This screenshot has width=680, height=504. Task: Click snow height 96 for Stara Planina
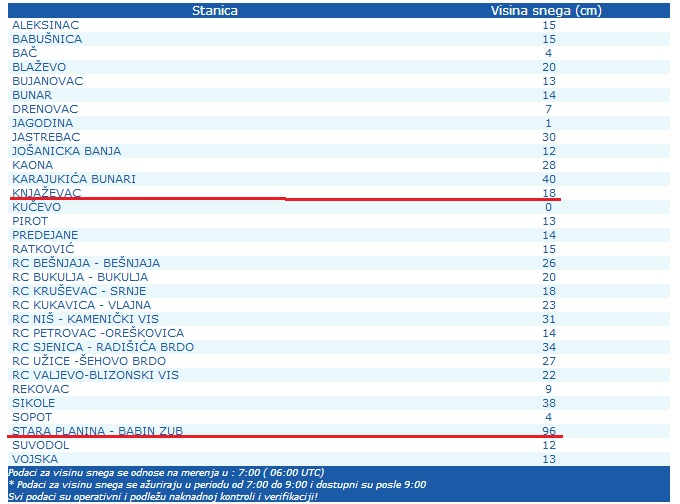tap(549, 431)
